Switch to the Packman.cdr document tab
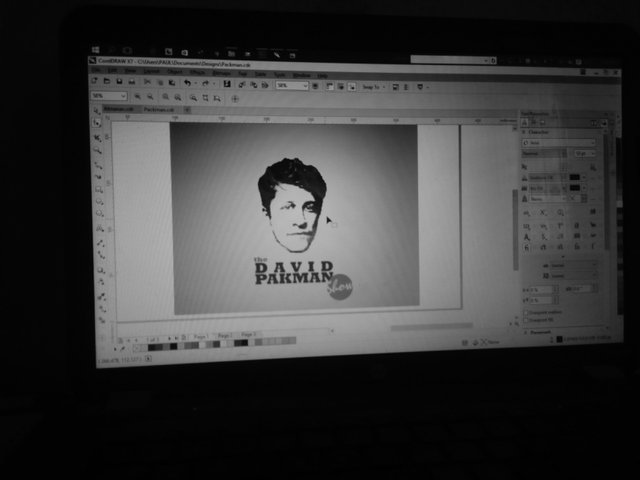Screen dimensions: 640x480 point(158,109)
